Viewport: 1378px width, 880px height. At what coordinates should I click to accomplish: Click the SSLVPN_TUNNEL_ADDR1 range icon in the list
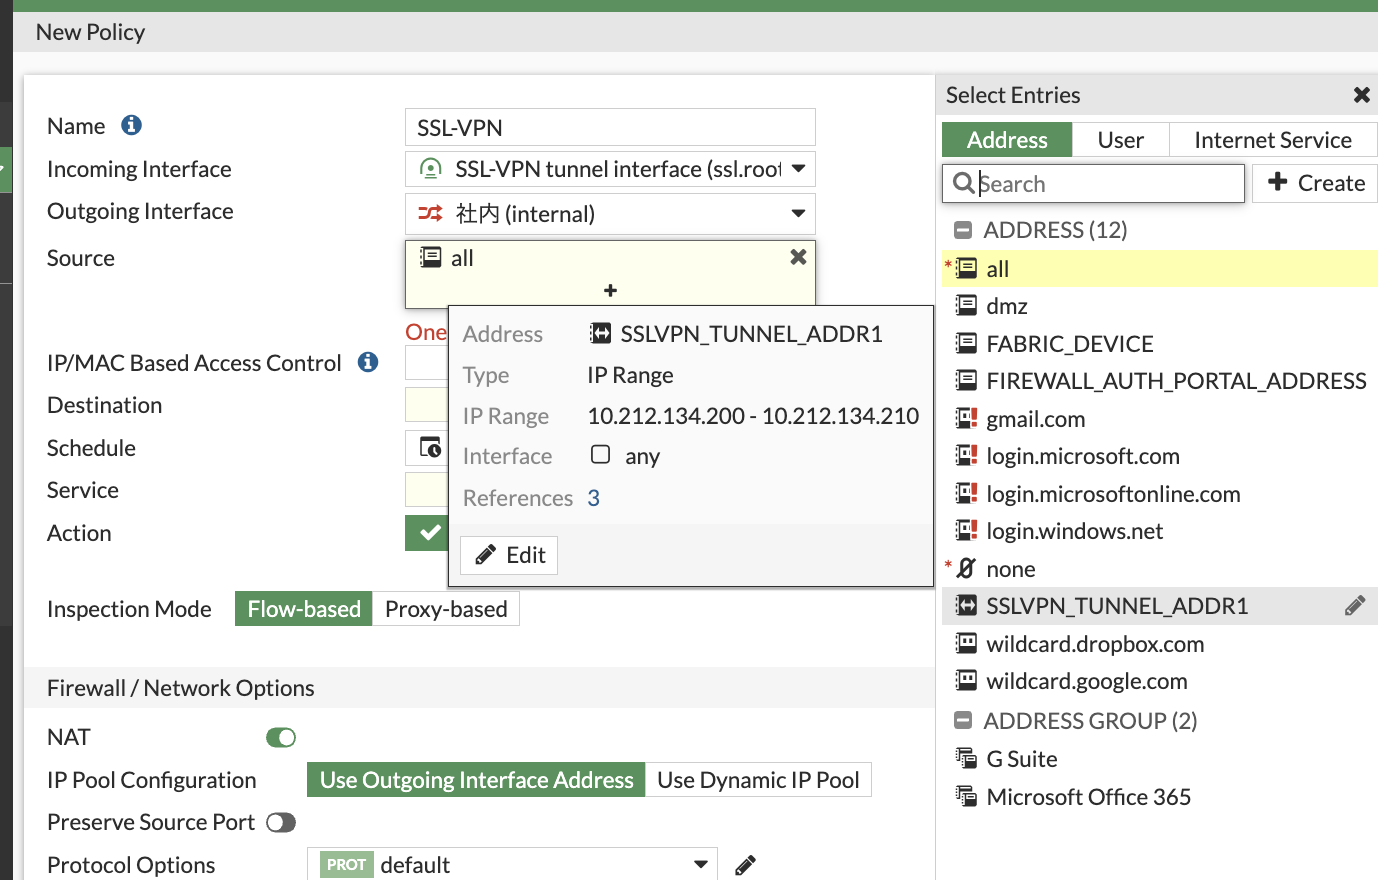[x=966, y=605]
